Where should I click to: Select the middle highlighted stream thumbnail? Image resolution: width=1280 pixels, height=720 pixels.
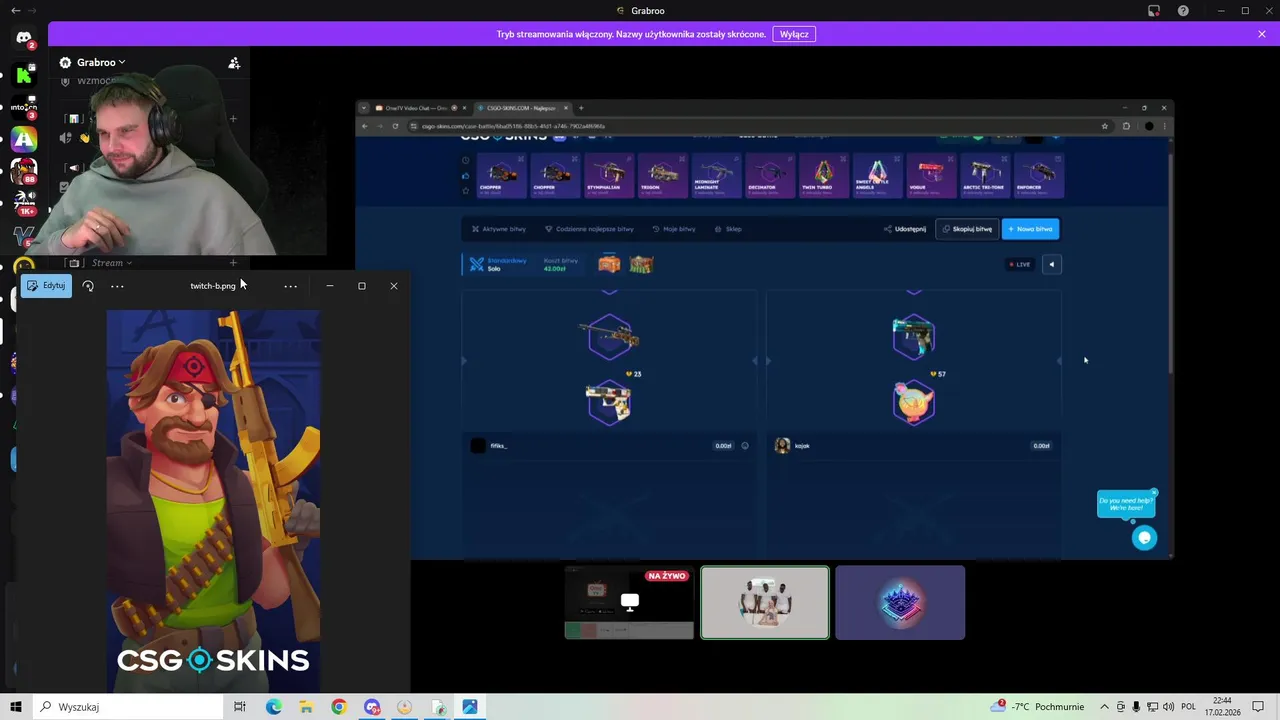(765, 602)
